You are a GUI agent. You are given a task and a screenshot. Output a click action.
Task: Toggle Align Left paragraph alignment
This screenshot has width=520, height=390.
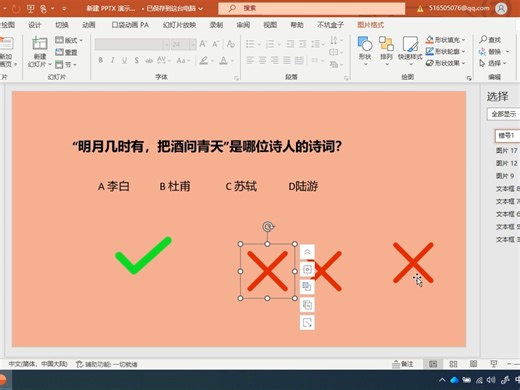pos(250,60)
